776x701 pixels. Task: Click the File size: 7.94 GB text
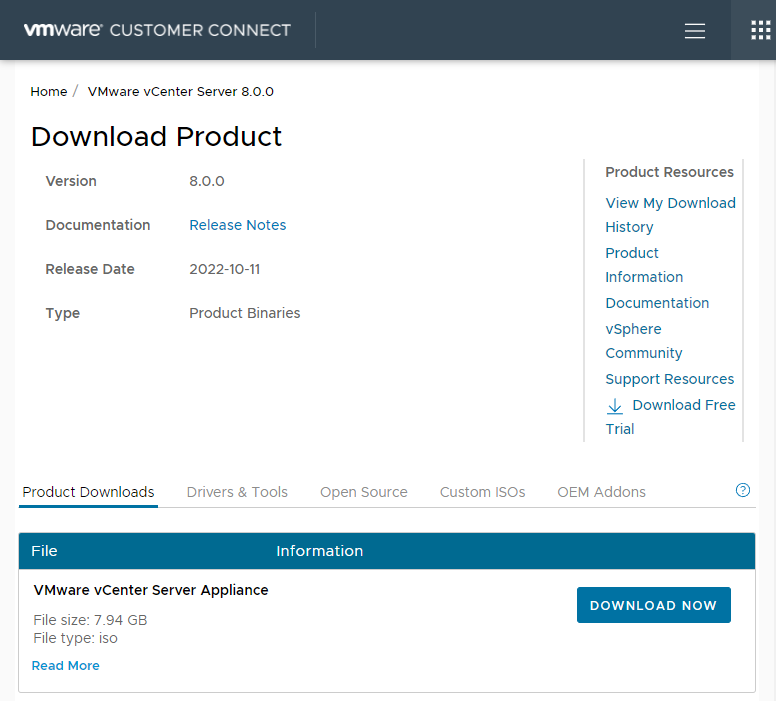click(90, 620)
